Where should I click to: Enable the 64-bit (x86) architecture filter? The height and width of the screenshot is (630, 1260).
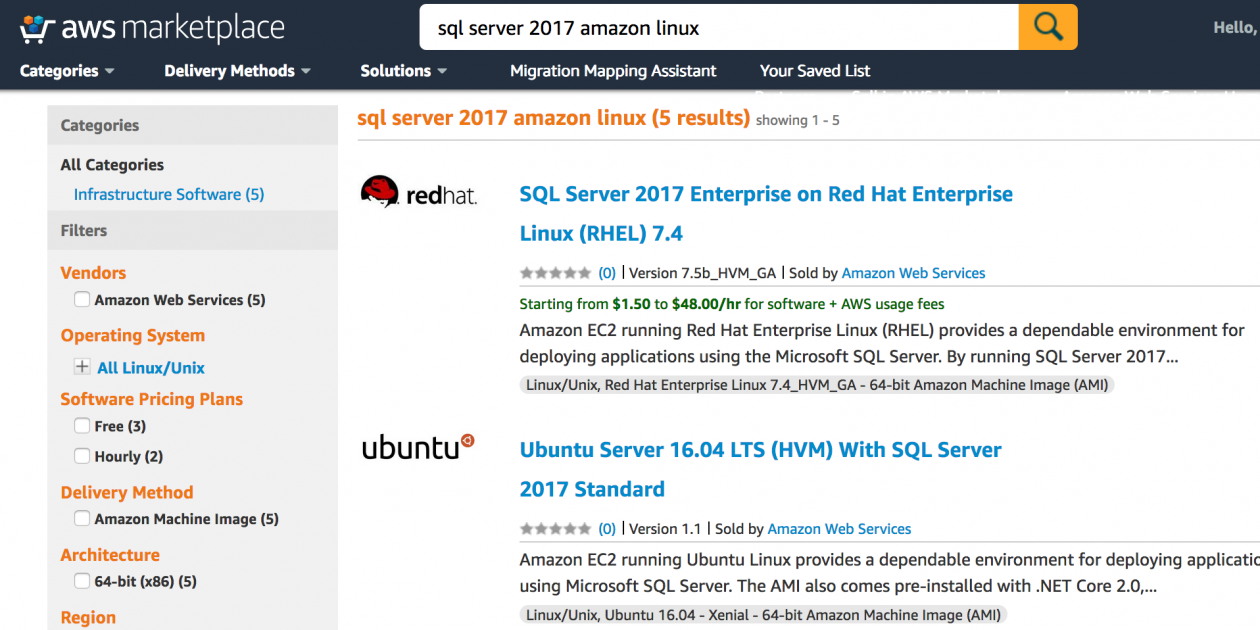81,581
